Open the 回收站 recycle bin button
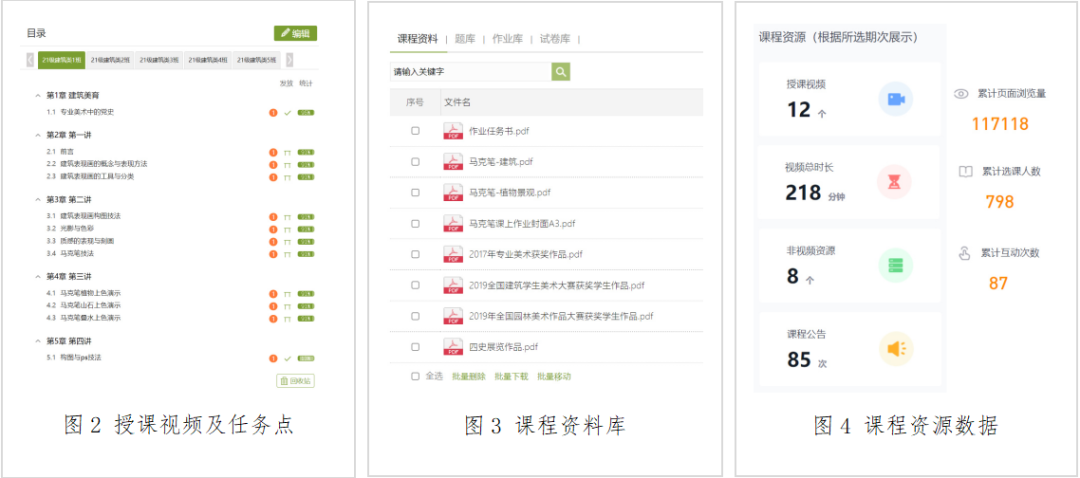Screen dimensions: 1080x478 (295, 381)
